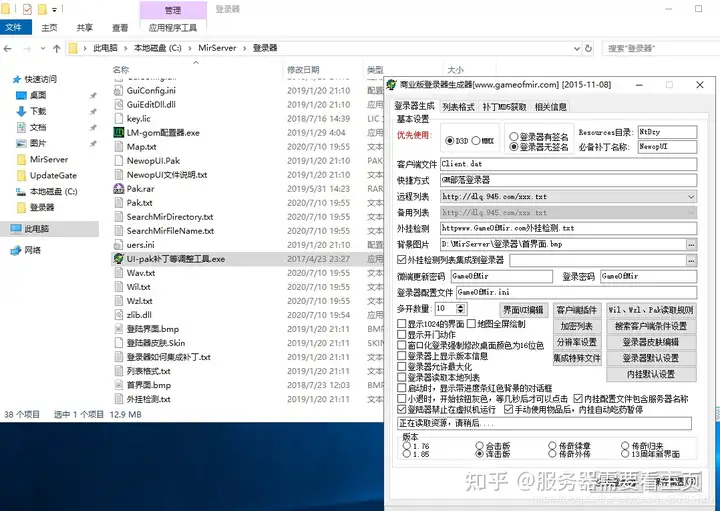Select the 1.76 version radio button

point(407,446)
